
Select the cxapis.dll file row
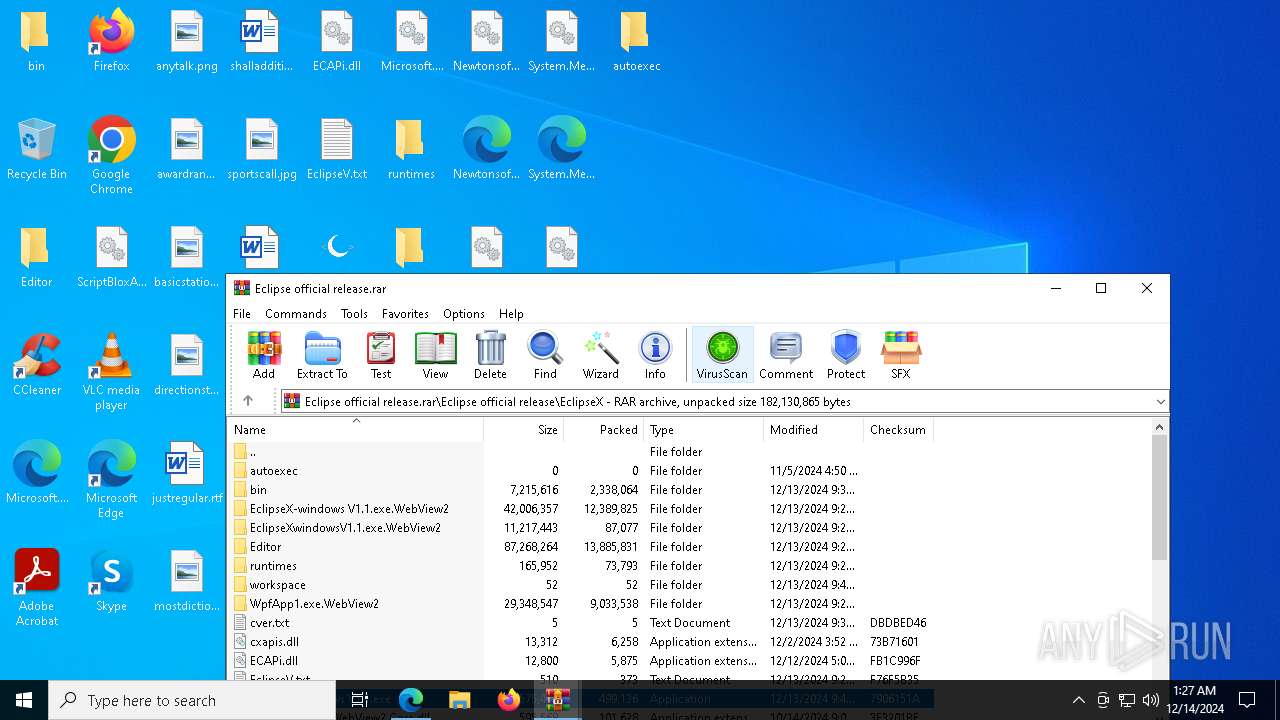pyautogui.click(x=581, y=642)
